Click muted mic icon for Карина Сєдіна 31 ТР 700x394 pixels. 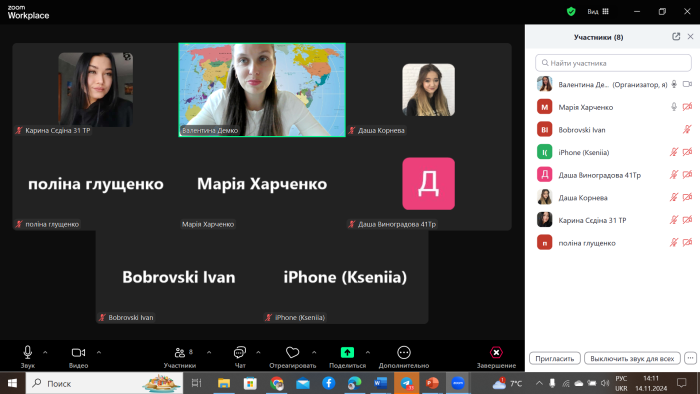click(674, 220)
